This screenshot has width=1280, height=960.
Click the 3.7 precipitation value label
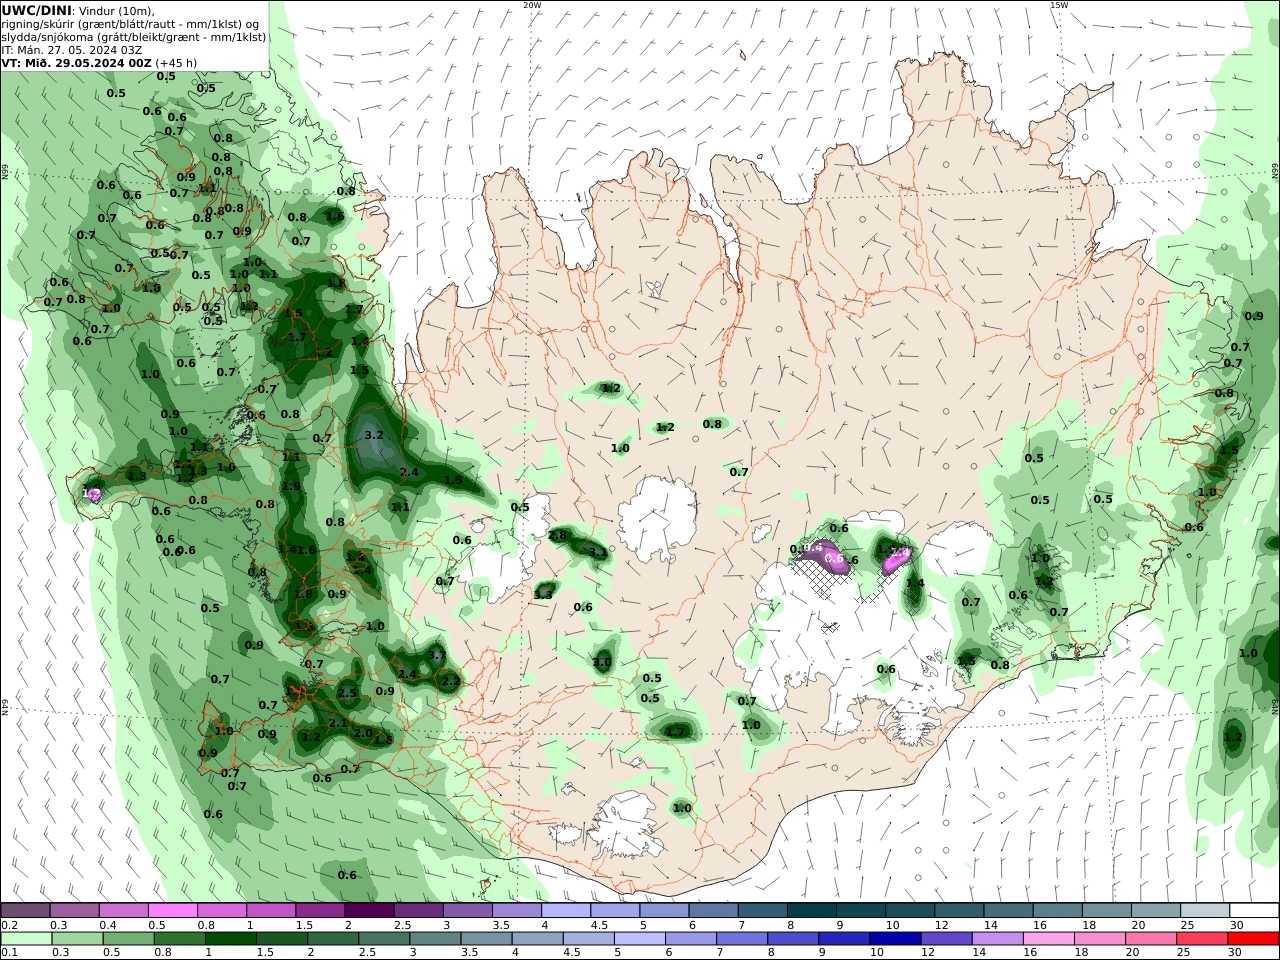(x=437, y=655)
